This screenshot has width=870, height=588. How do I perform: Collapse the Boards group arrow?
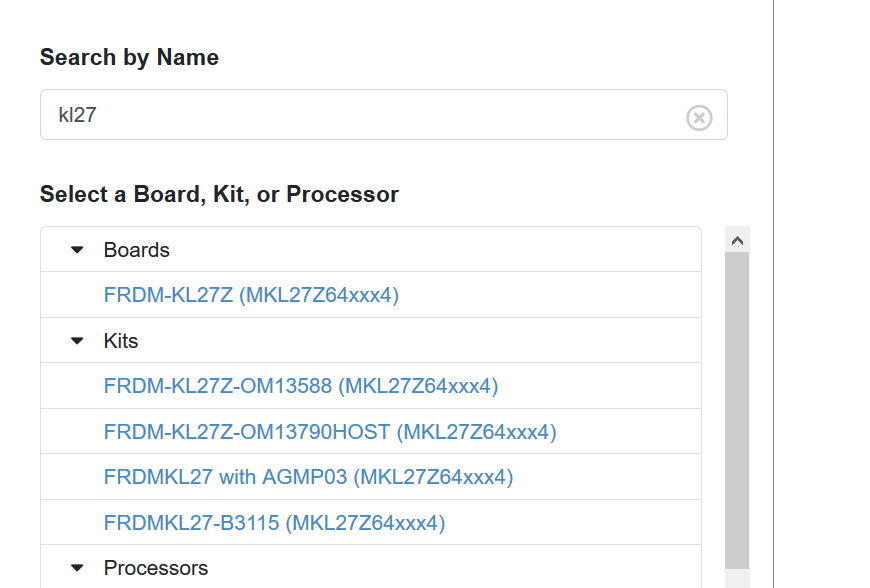(x=78, y=250)
